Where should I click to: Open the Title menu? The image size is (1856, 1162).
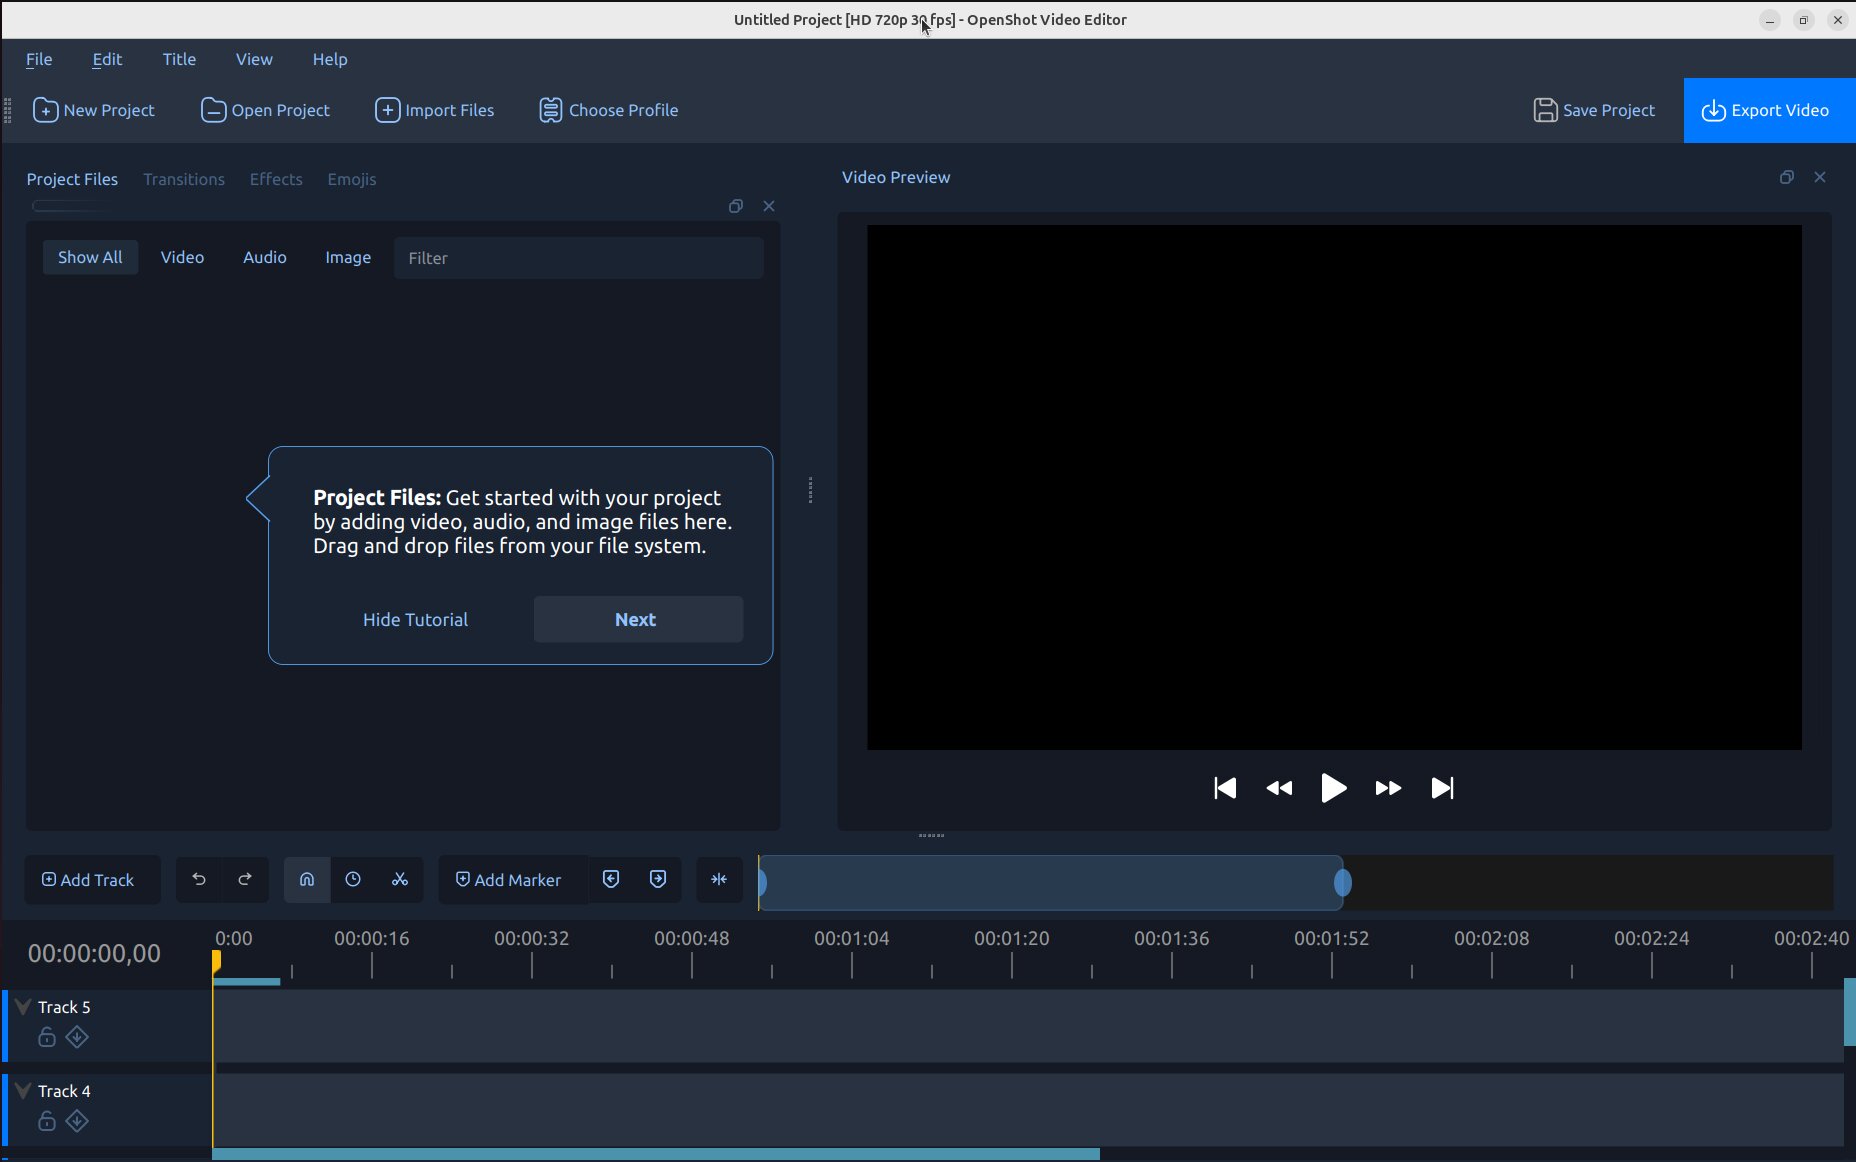point(179,59)
